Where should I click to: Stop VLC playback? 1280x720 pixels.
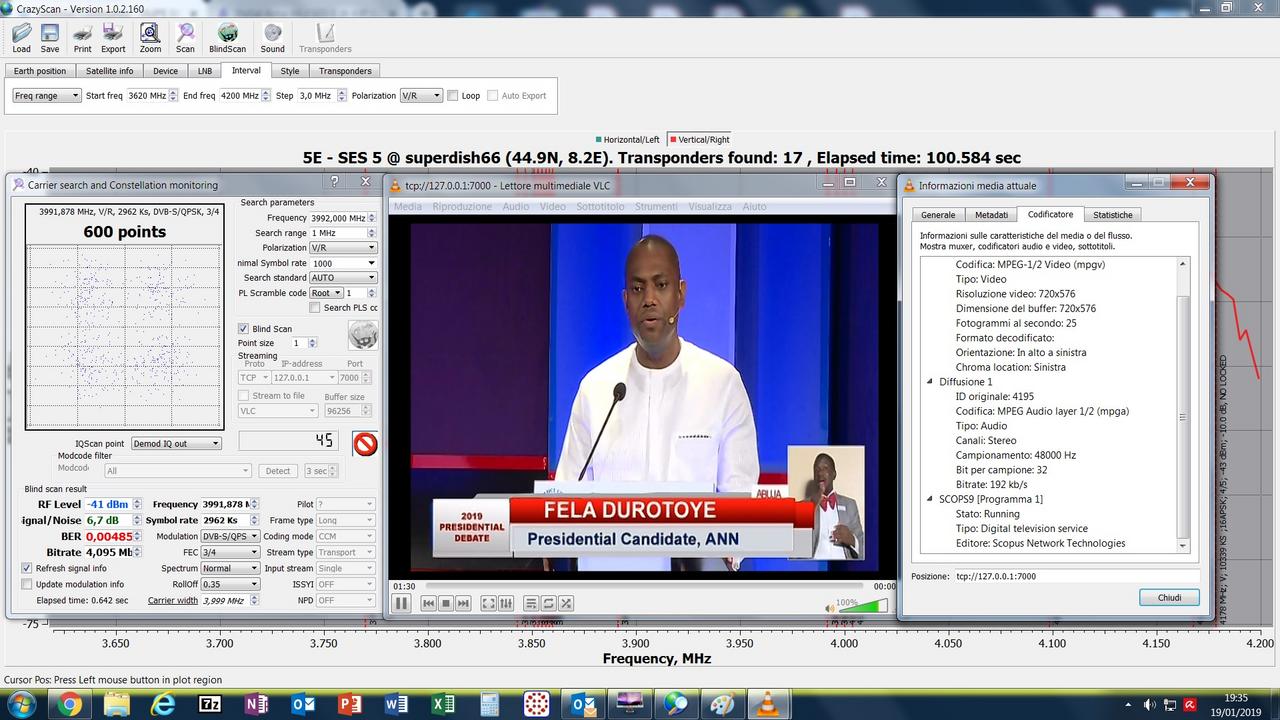(x=446, y=603)
